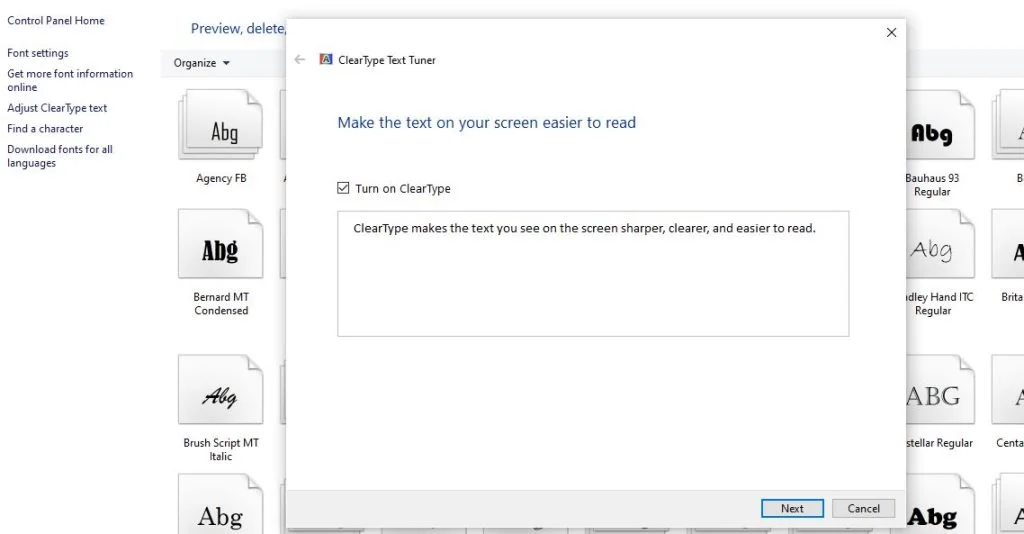
Task: Click the ClearType sample text box
Action: coord(593,274)
